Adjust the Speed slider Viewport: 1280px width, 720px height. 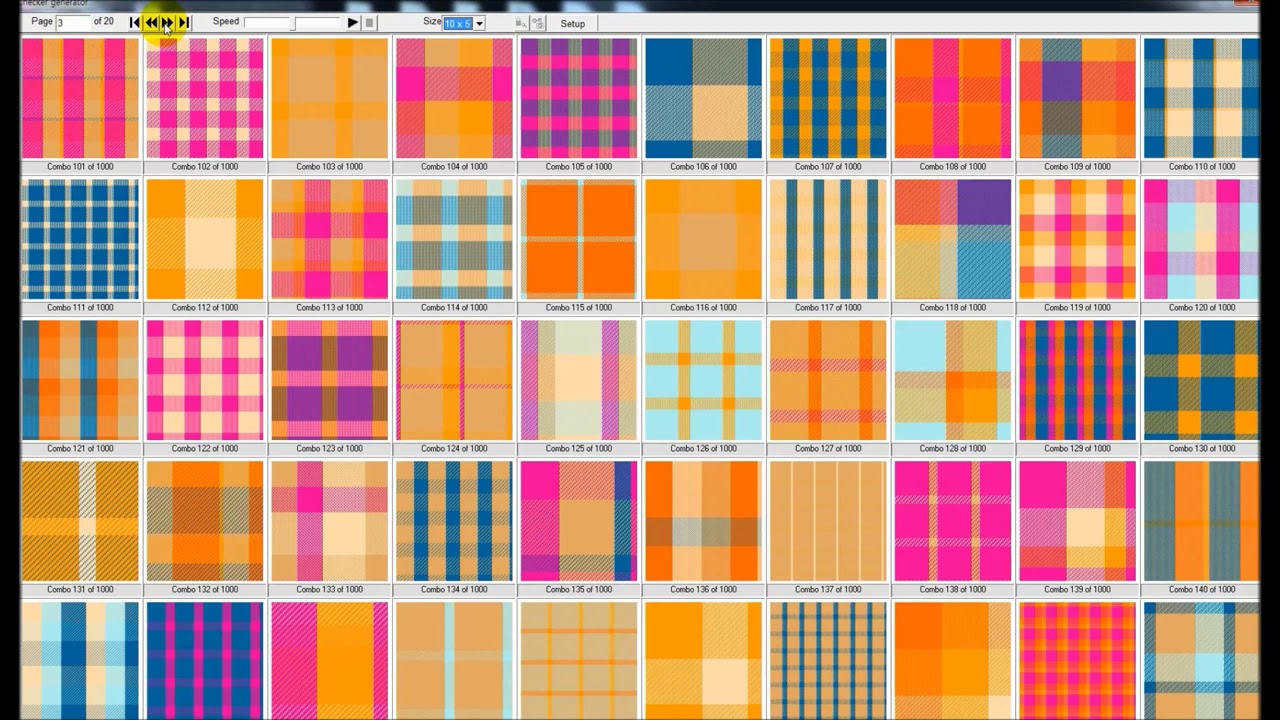[x=292, y=23]
